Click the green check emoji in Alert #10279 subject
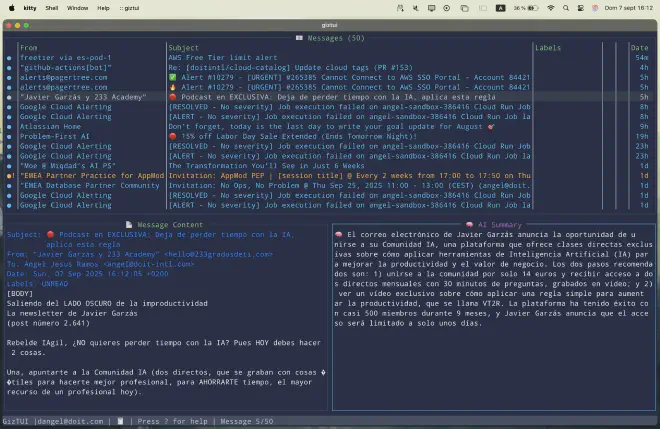Viewport: 660px width, 429px height. pos(172,77)
